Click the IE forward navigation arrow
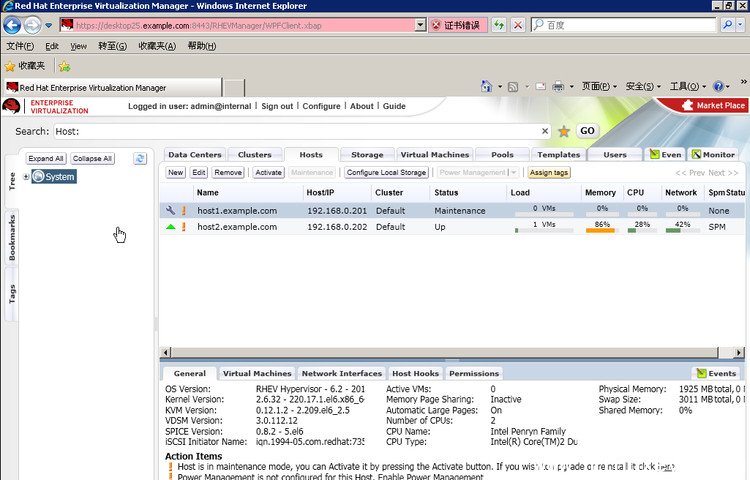Viewport: 750px width, 480px height. 32,25
